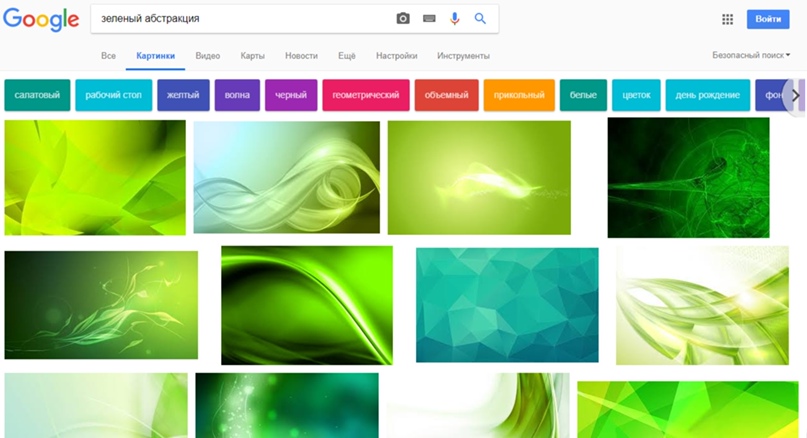Open the Инструменты search tools

pos(463,56)
